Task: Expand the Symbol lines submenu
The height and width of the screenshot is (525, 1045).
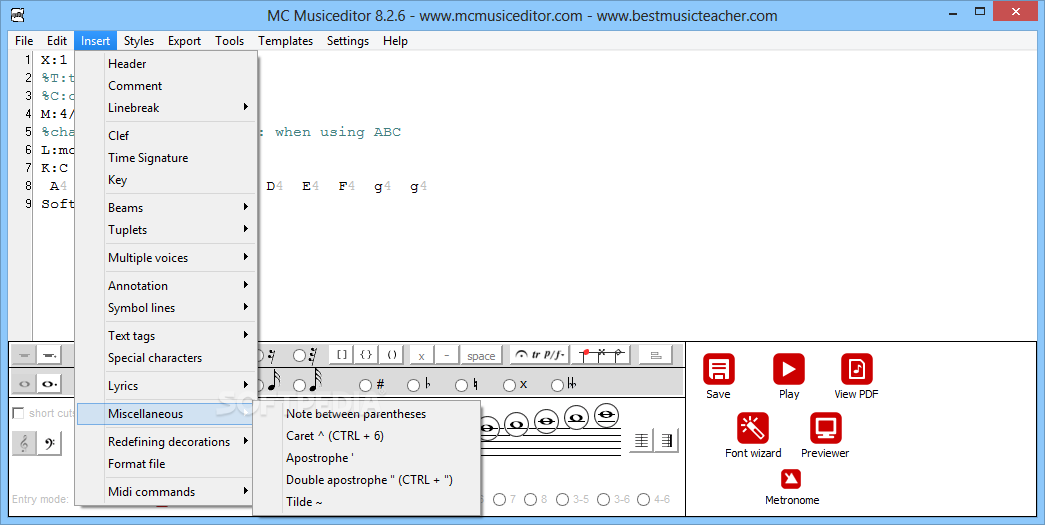Action: 165,308
